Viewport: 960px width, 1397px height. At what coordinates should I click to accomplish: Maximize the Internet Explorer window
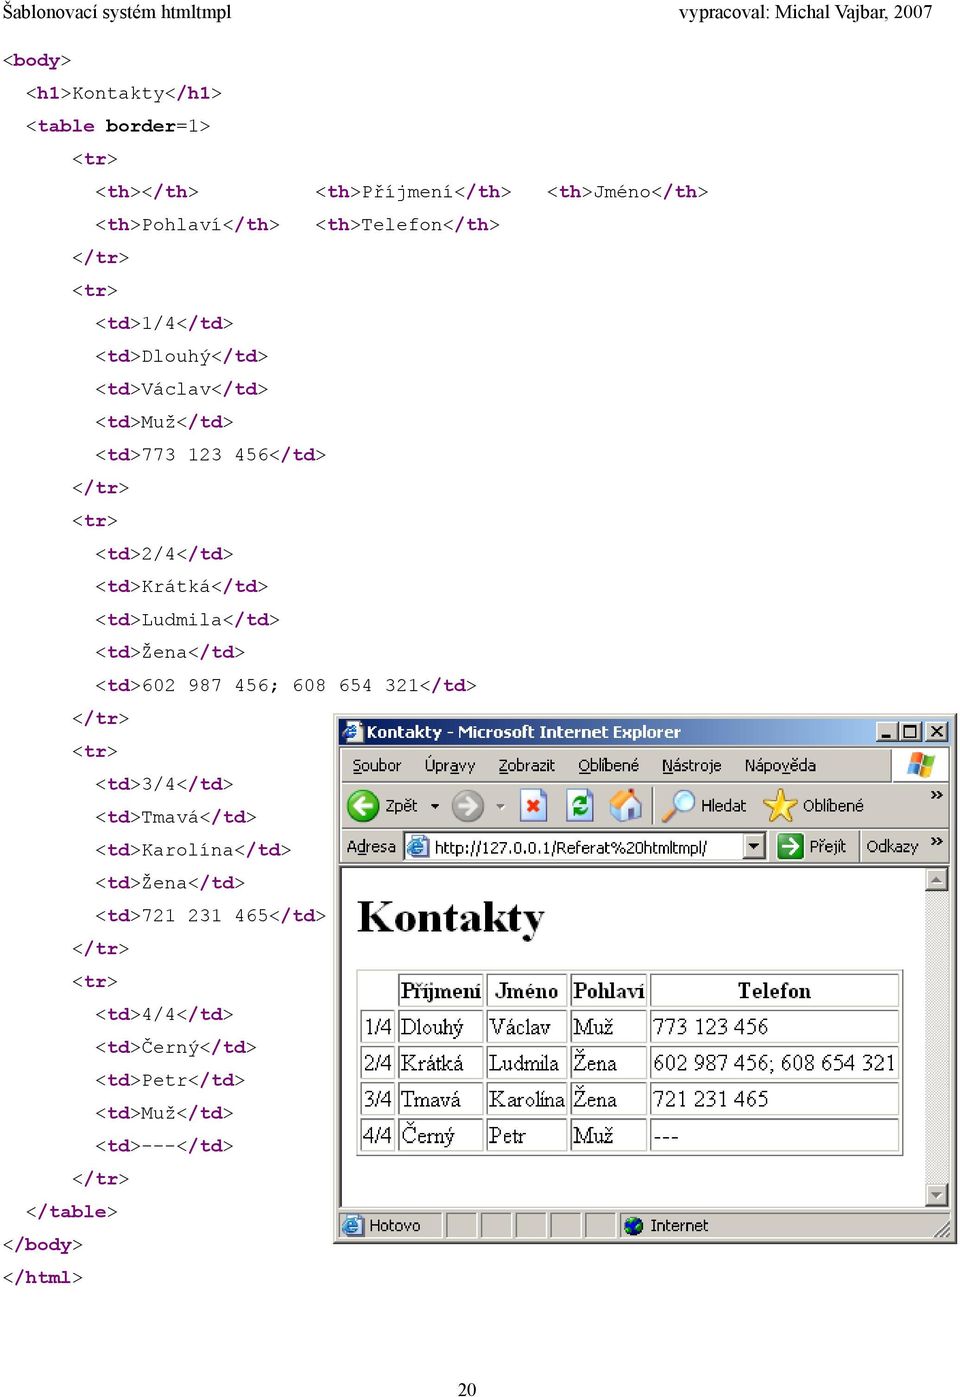point(910,732)
